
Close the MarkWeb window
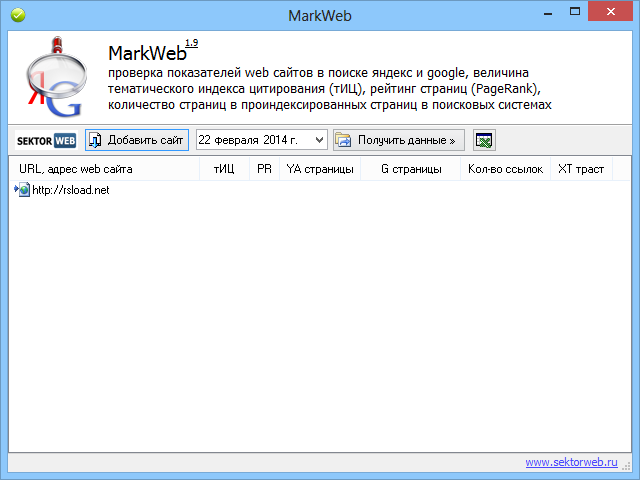(x=611, y=11)
